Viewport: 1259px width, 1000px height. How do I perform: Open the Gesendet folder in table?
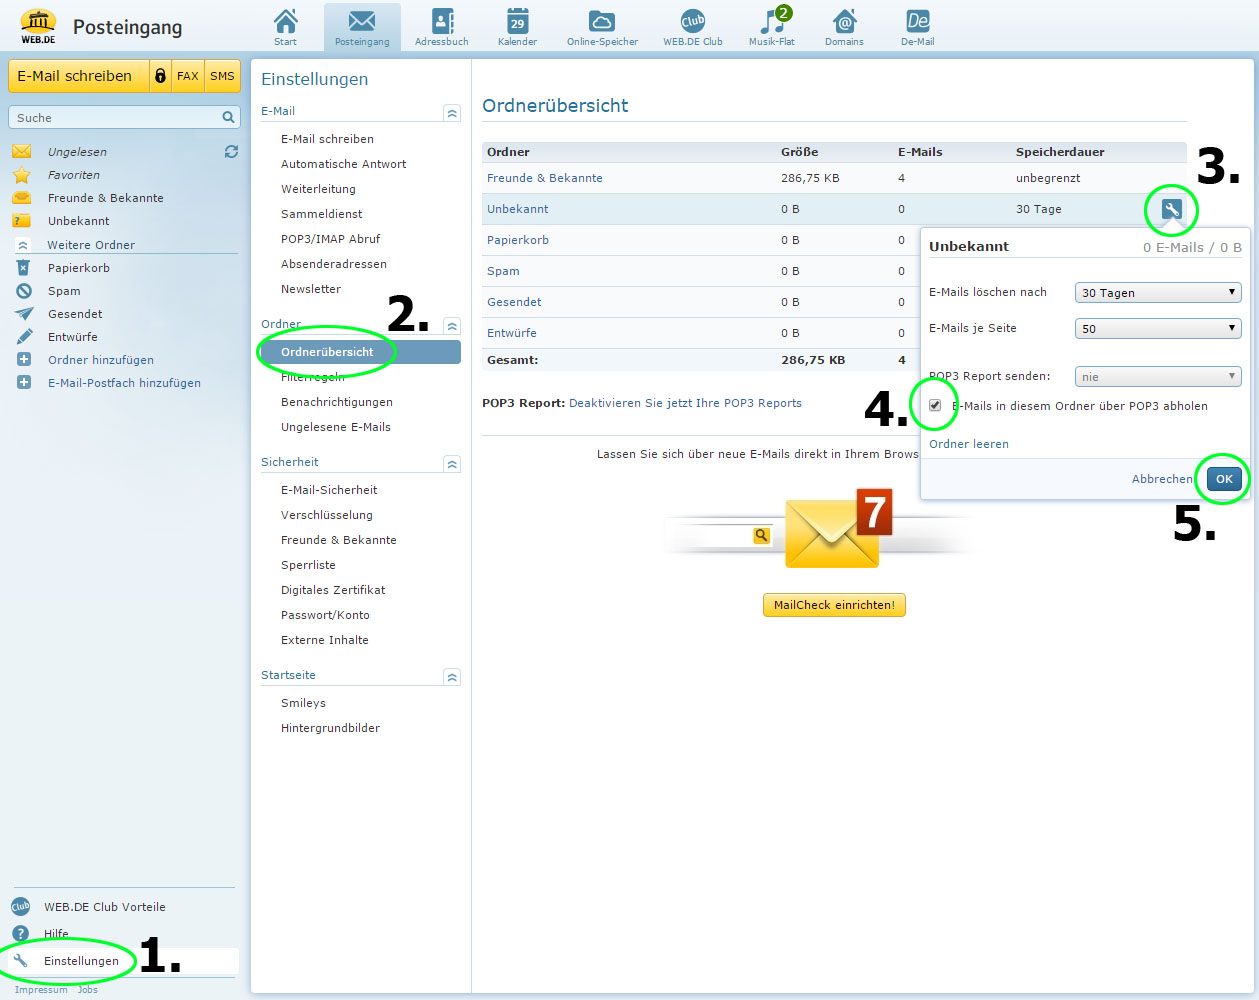[x=514, y=302]
